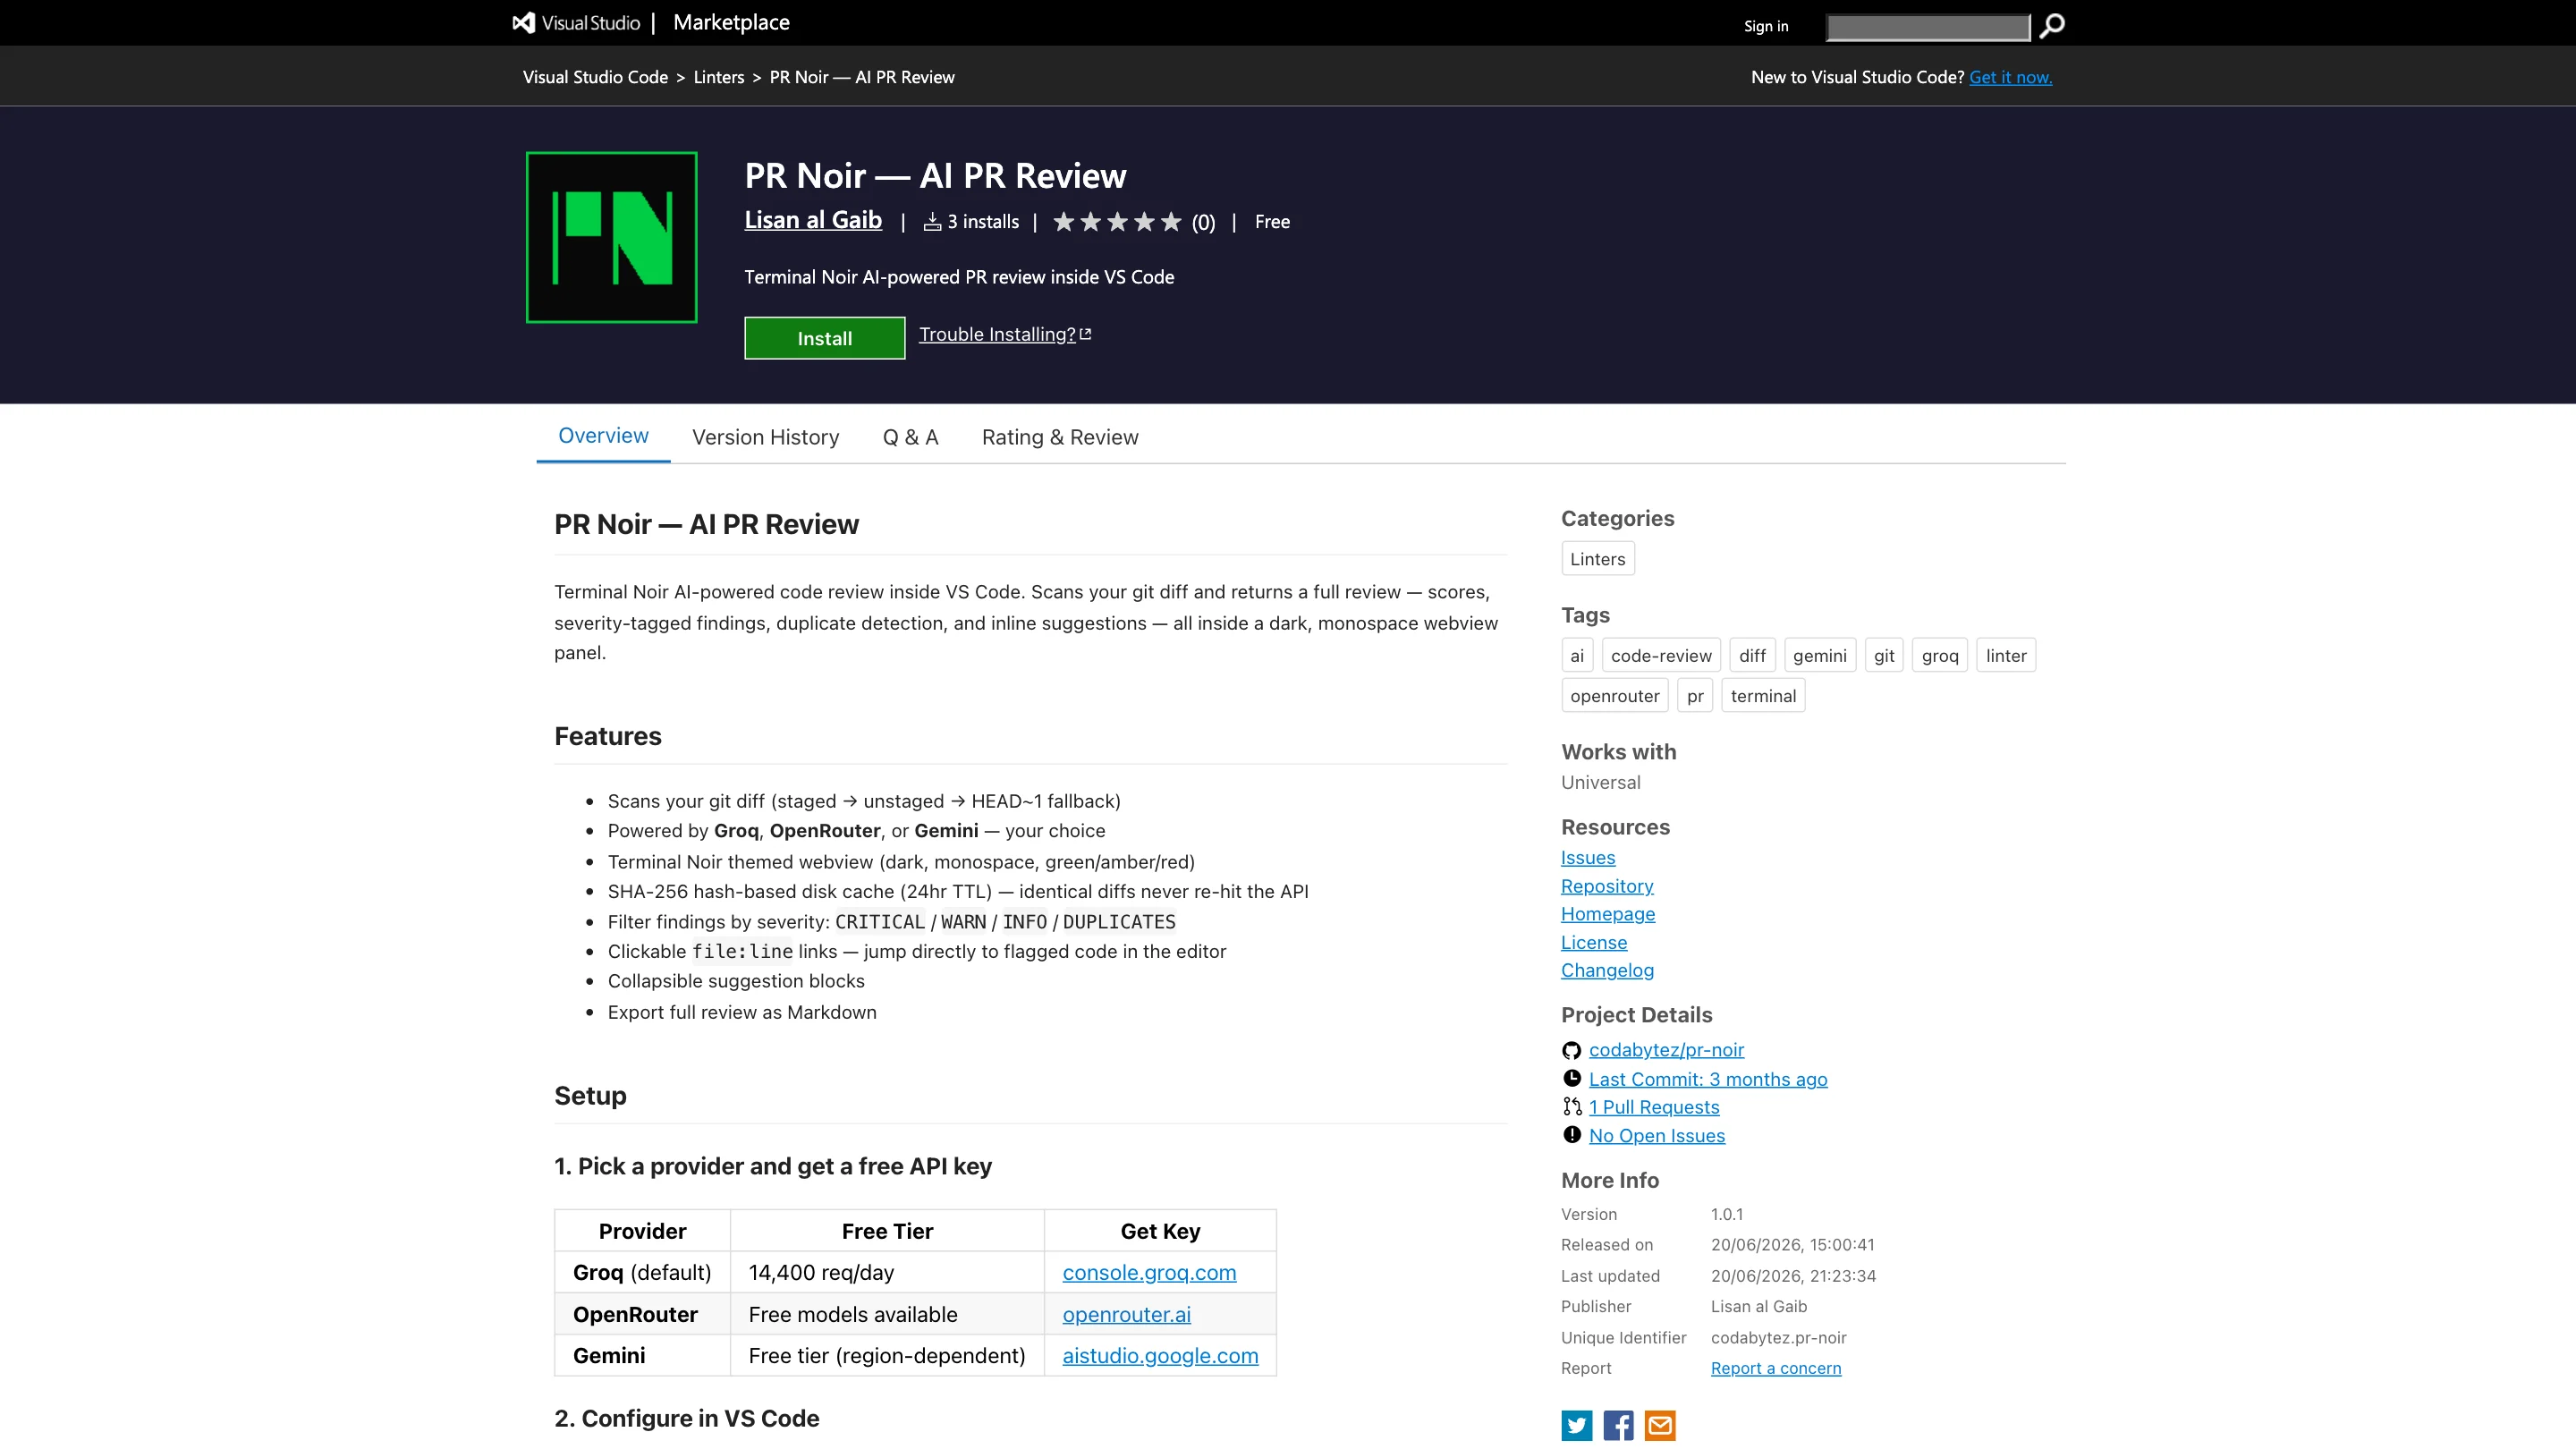Open the Marketplace header link
Viewport: 2576px width, 1449px height.
[731, 22]
